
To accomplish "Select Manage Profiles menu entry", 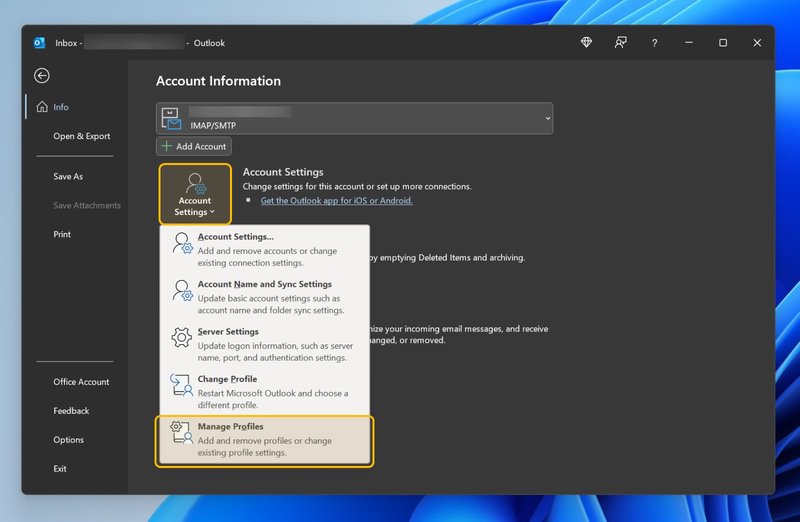I will (265, 441).
